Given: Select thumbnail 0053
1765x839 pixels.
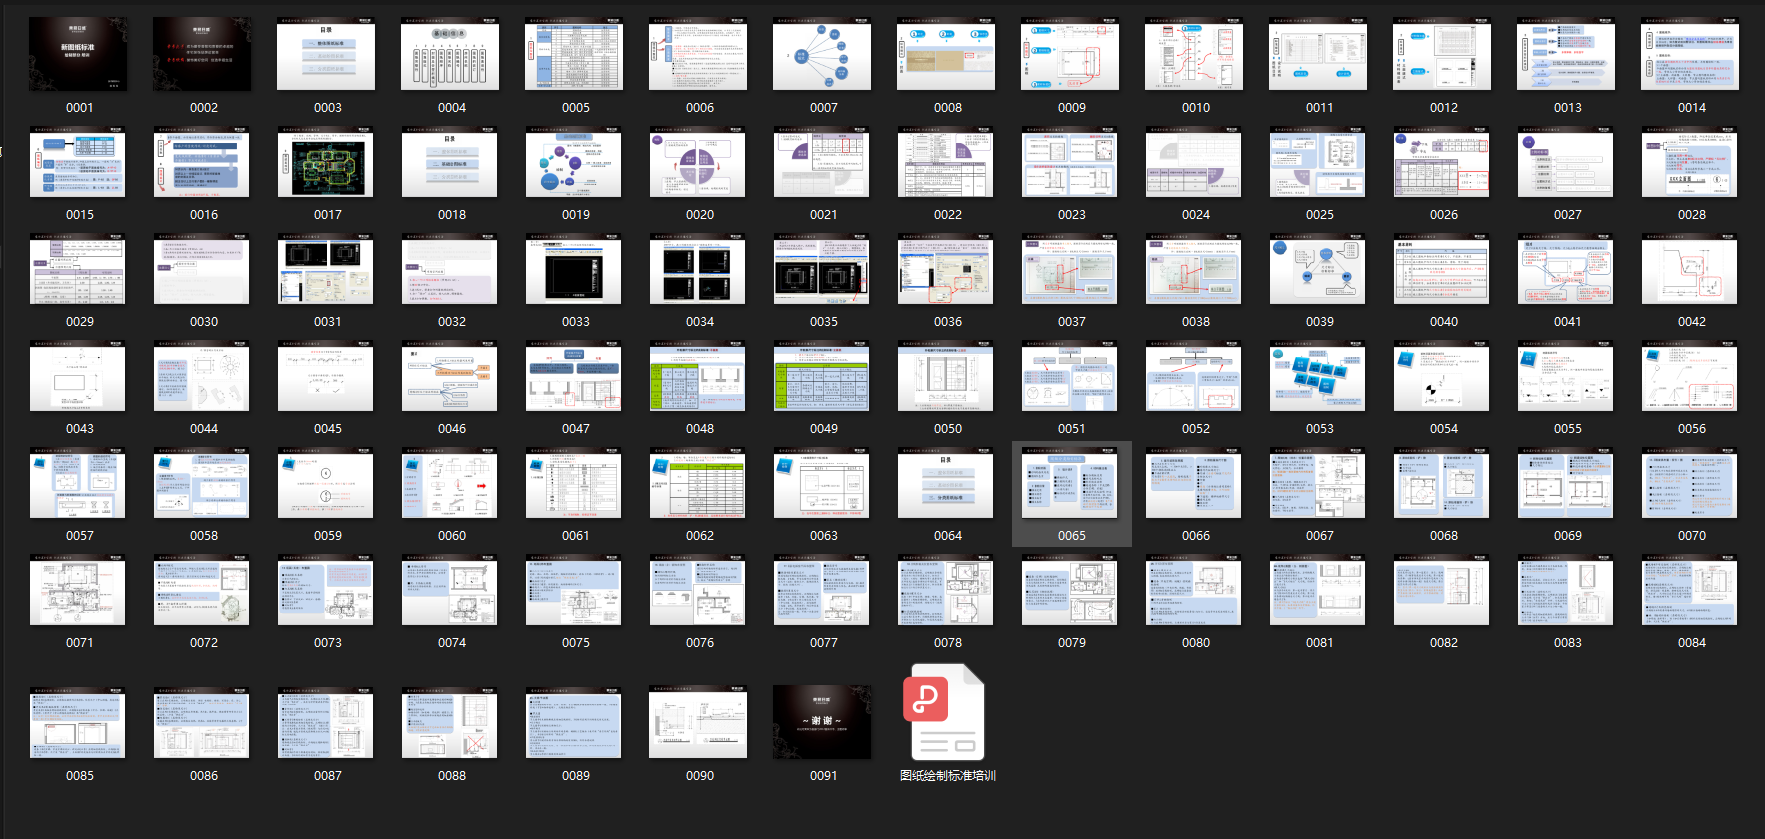Looking at the screenshot, I should pyautogui.click(x=1318, y=376).
